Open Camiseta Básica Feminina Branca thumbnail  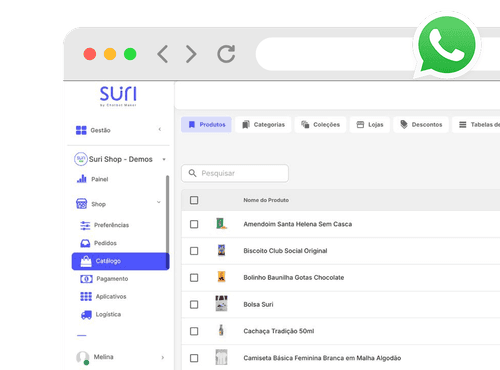point(221,357)
